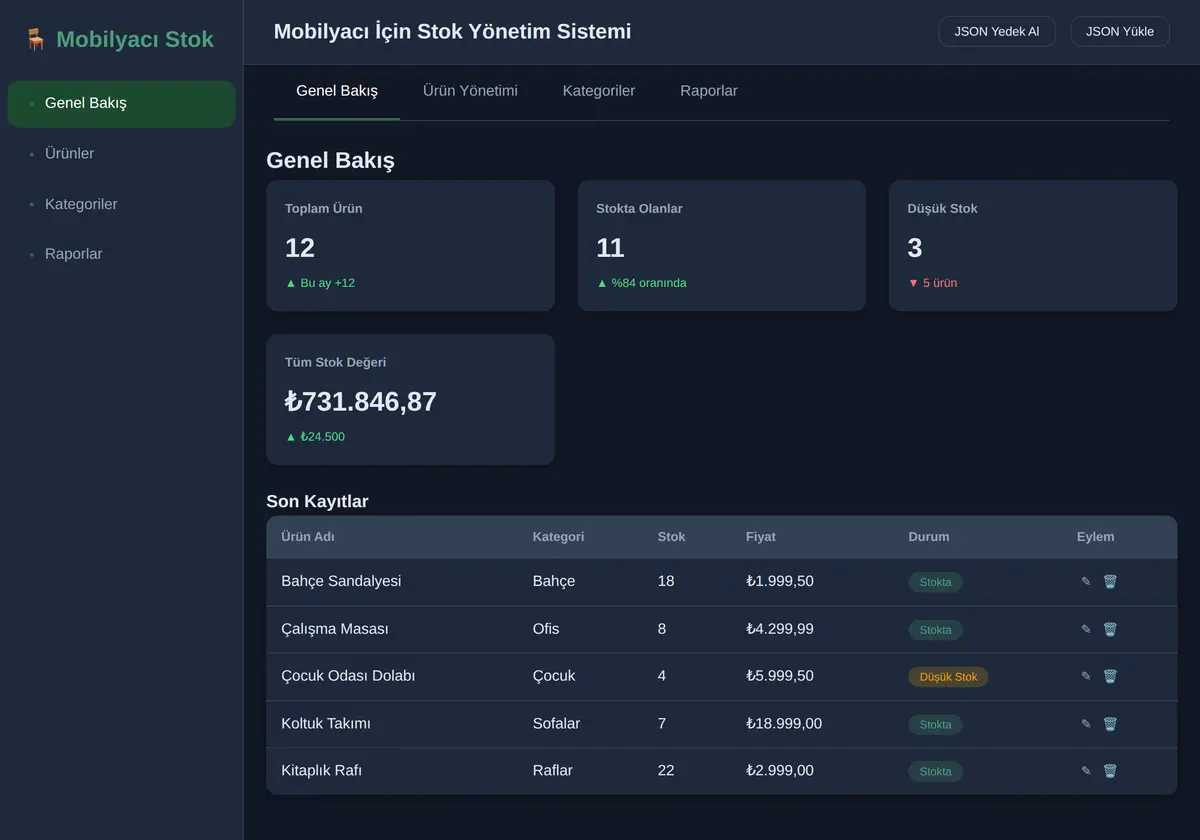This screenshot has height=840, width=1200.
Task: Open Raporlar from the sidebar
Action: tap(122, 254)
